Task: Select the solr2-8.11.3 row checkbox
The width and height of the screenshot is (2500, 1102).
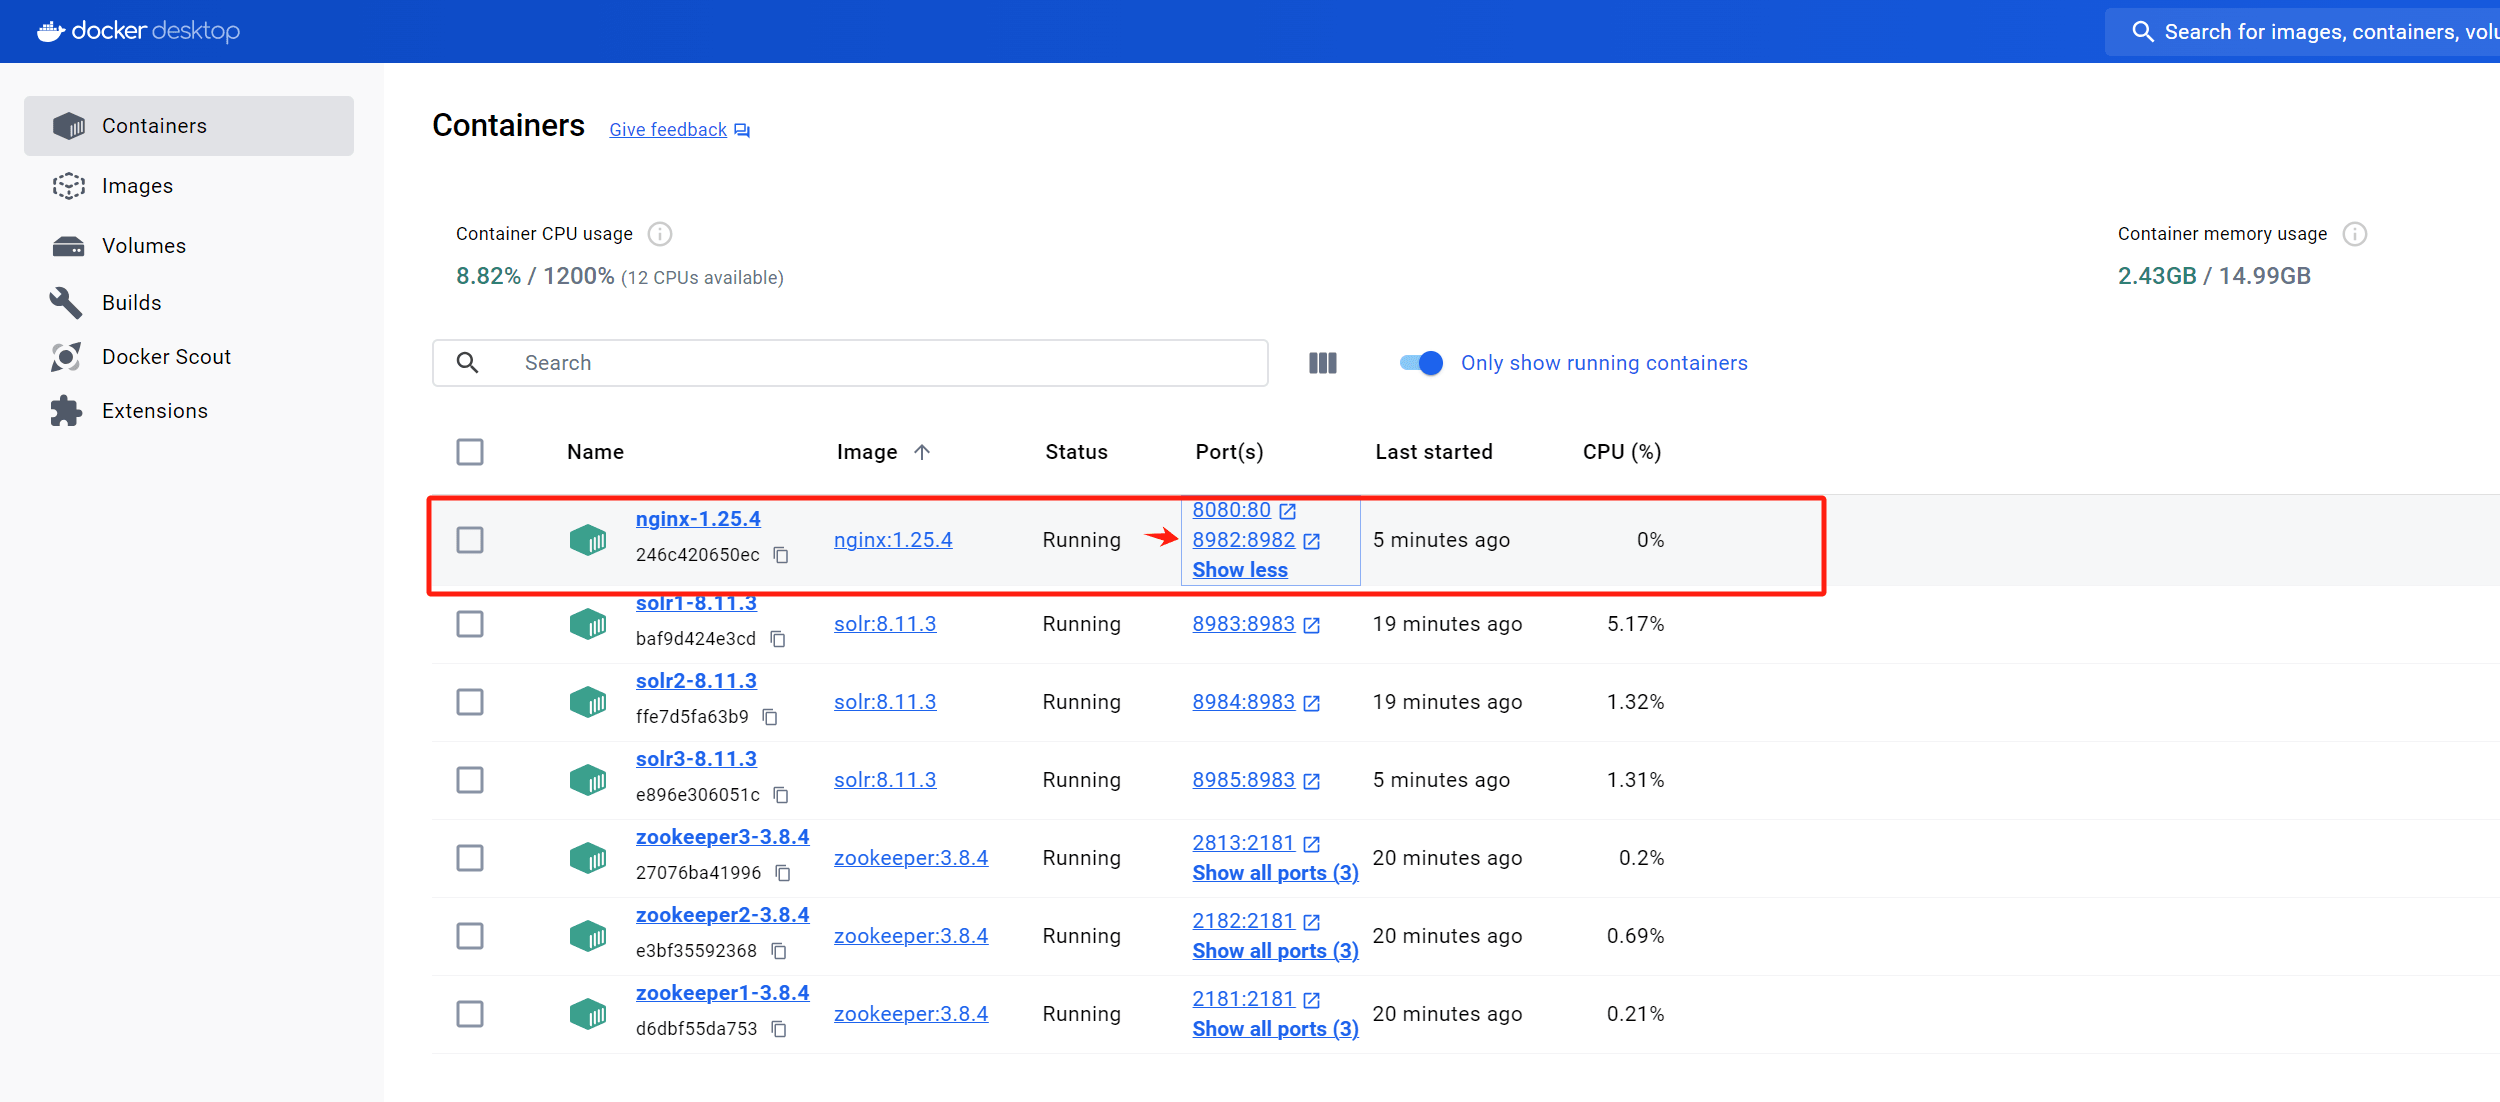Action: [x=470, y=702]
